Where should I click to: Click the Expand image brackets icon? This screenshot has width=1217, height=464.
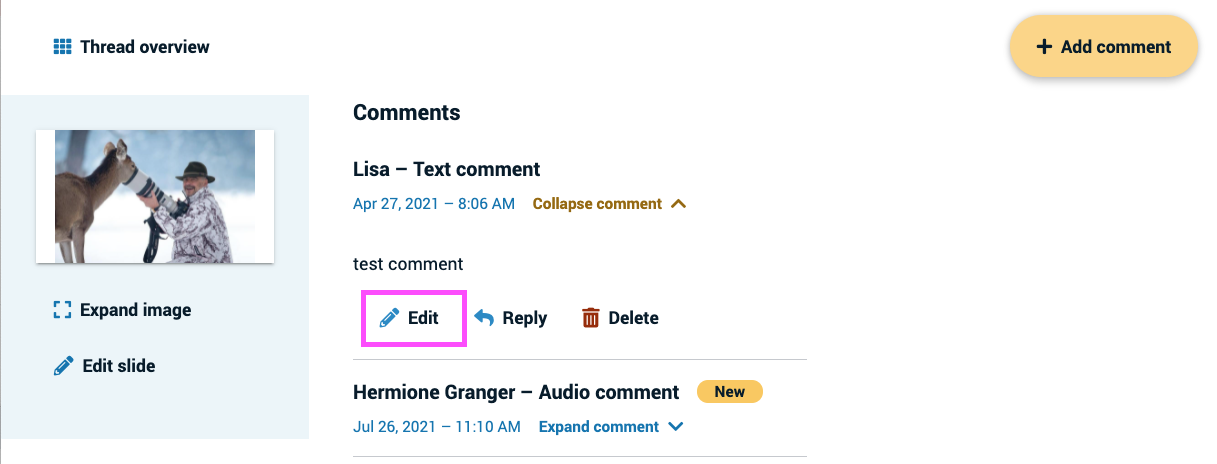pyautogui.click(x=62, y=310)
